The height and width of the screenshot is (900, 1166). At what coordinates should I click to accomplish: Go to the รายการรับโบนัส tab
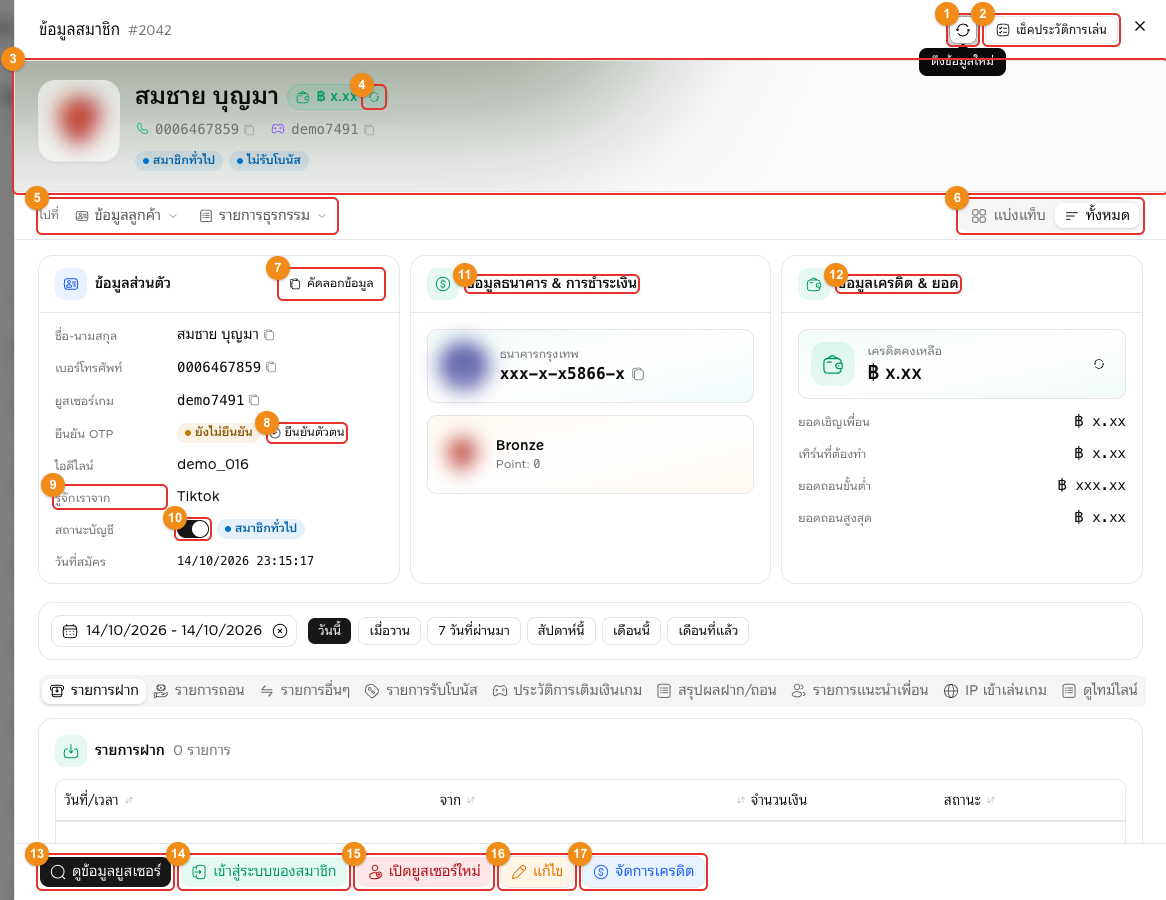click(x=421, y=691)
